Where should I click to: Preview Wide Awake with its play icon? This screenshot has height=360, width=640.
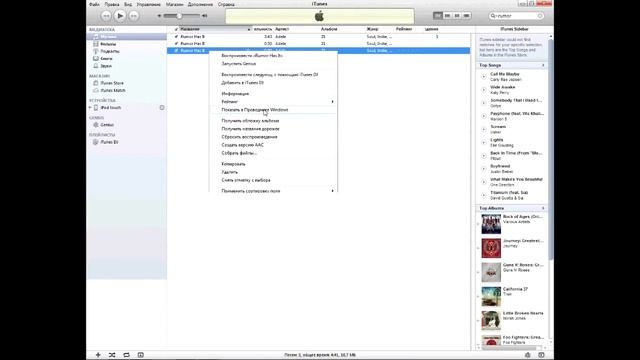[x=484, y=90]
